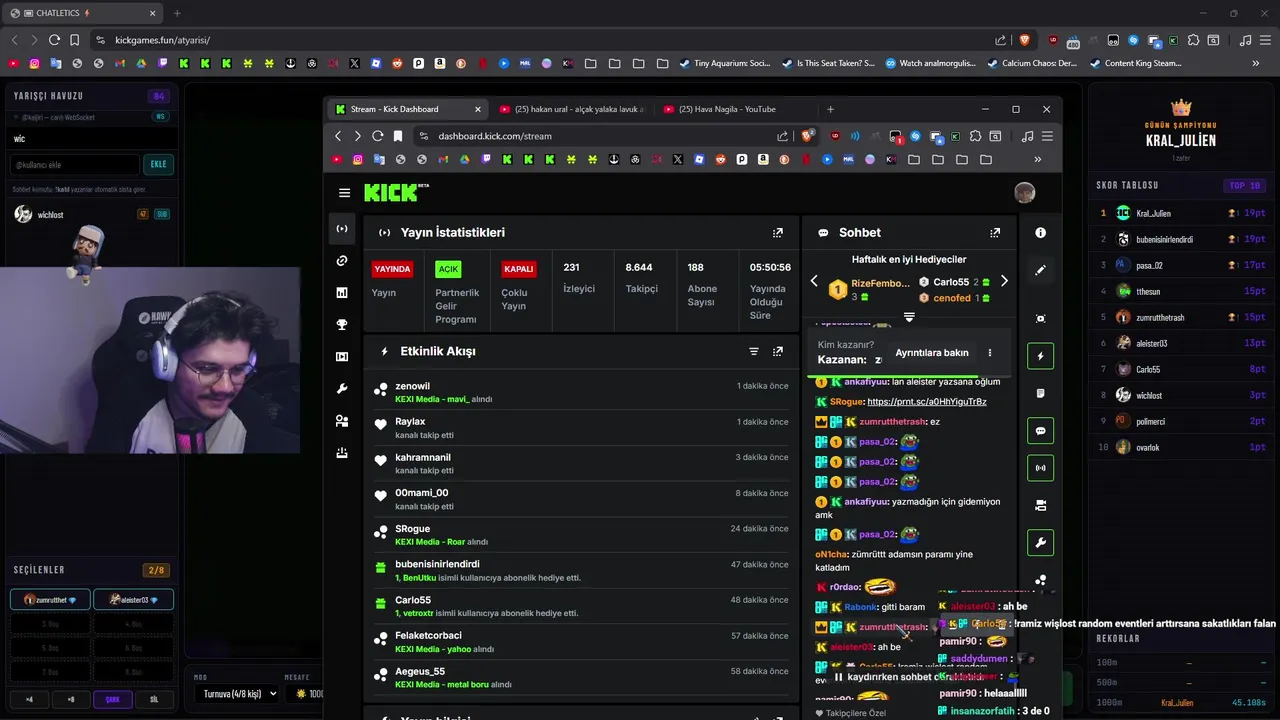Viewport: 1280px width, 720px height.
Task: Click the wichlost racer in the pool
Action: tap(92, 214)
